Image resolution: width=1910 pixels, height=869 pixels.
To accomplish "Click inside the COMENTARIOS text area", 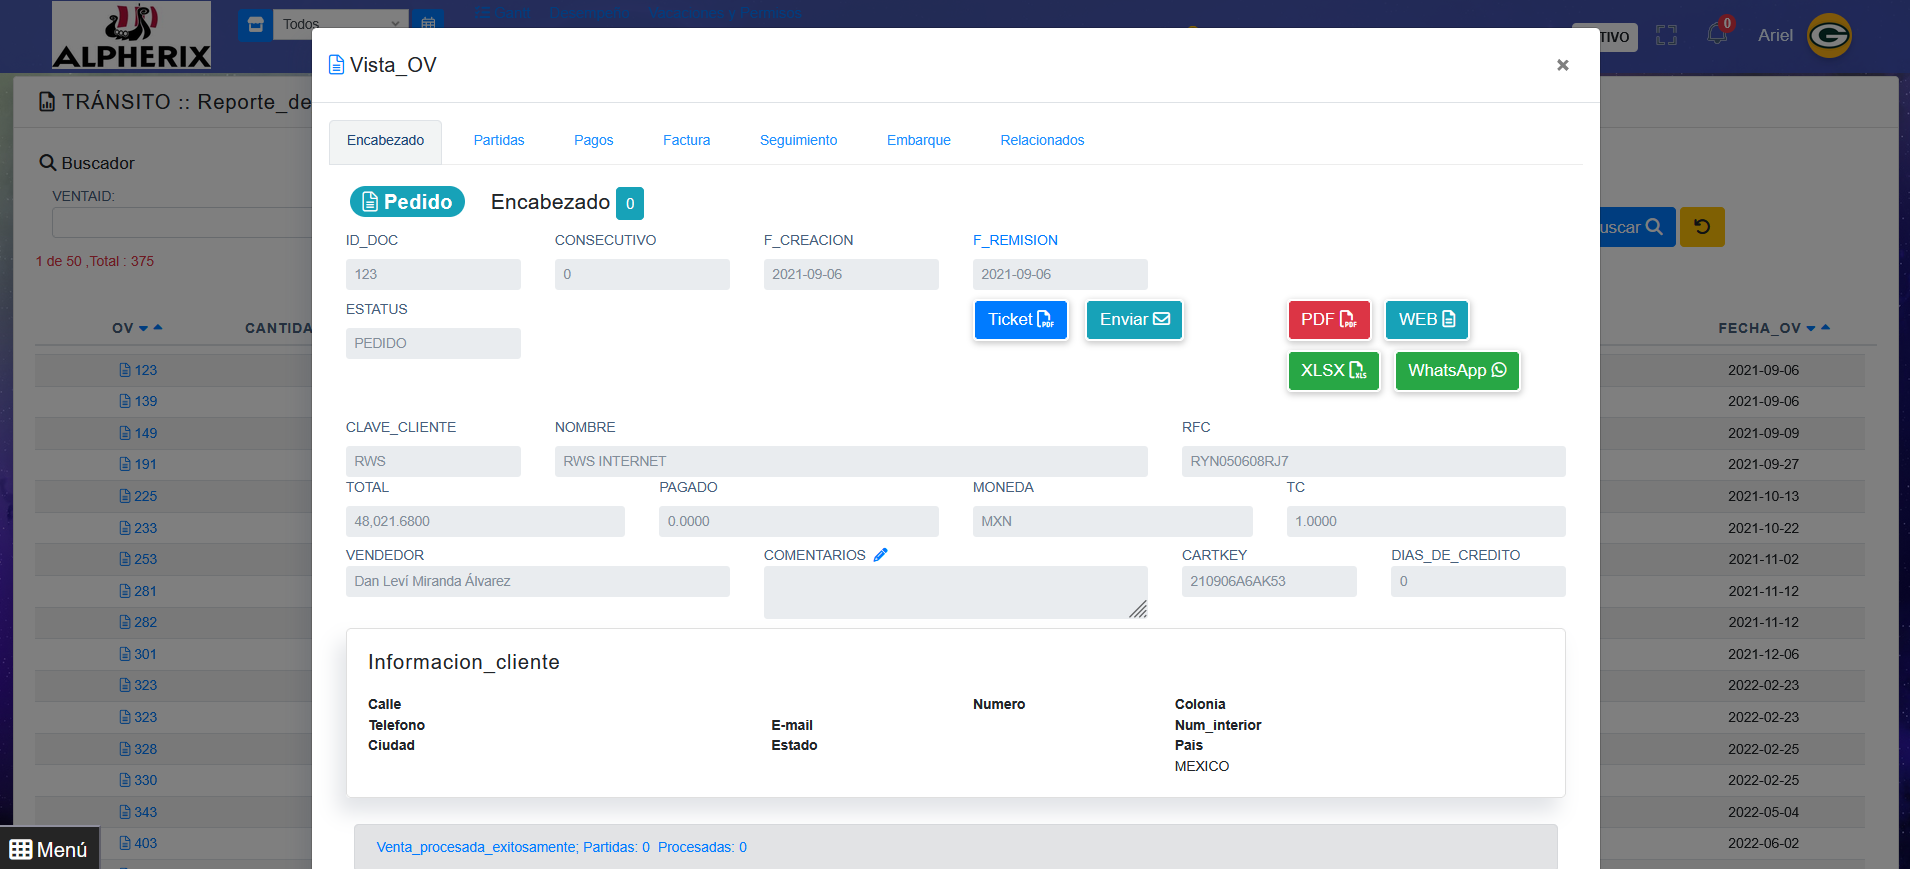I will [x=954, y=592].
